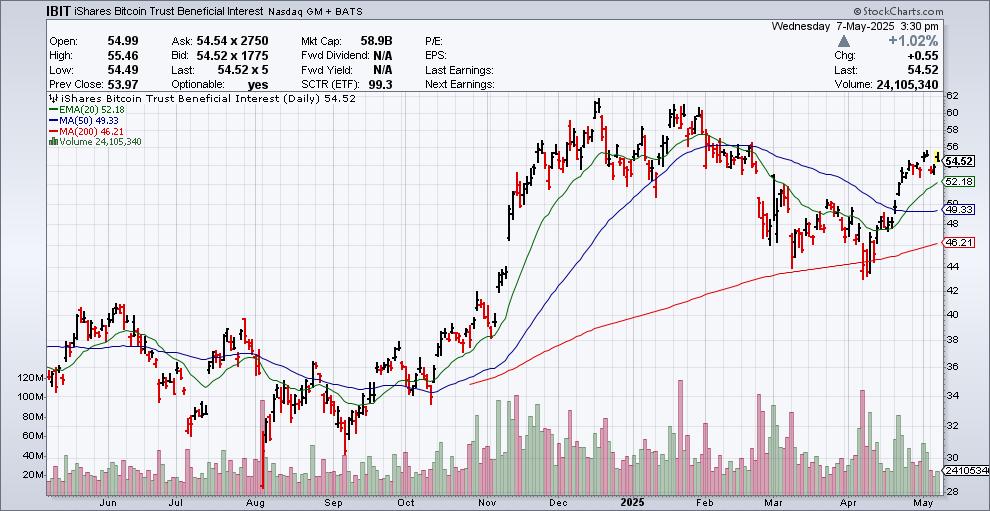Viewport: 990px width, 511px height.
Task: Click the red MA 46.21 price tag
Action: [959, 242]
